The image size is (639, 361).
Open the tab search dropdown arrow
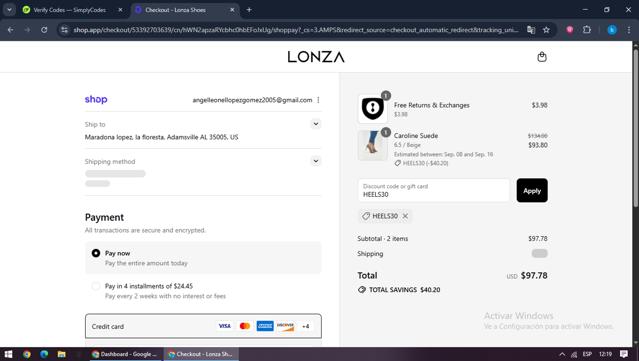coord(9,10)
